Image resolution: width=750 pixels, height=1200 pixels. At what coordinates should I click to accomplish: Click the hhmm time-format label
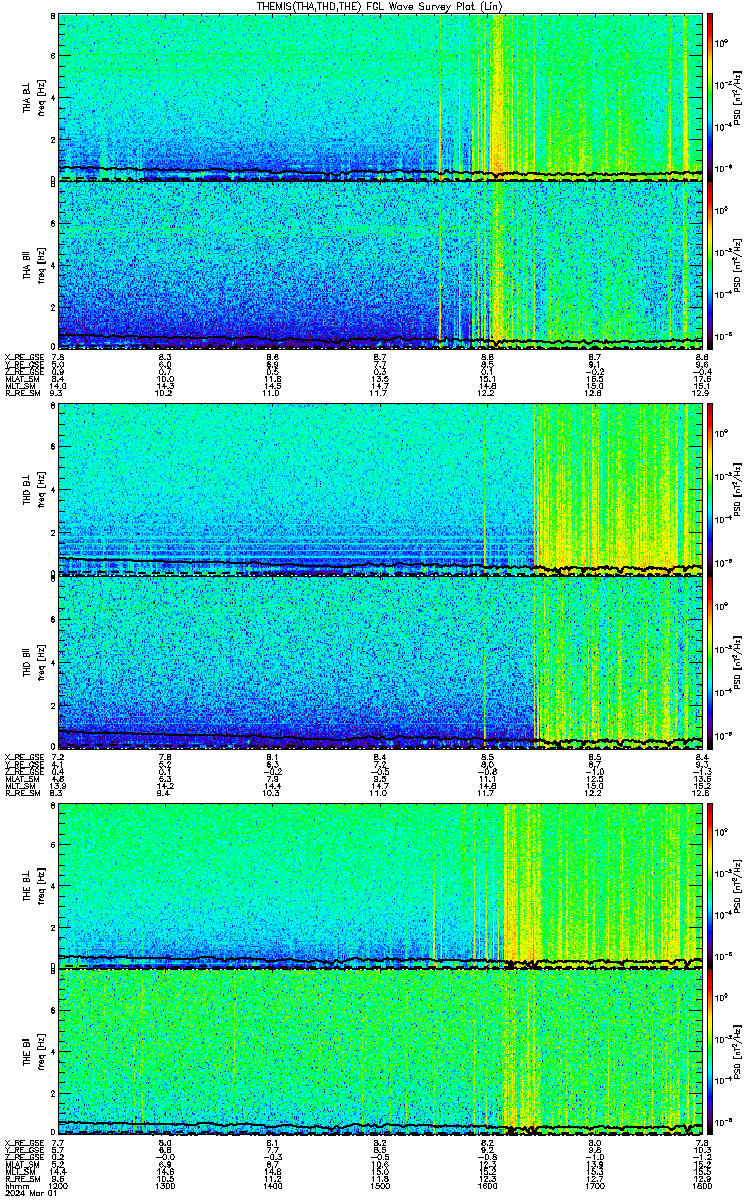(x=15, y=1184)
